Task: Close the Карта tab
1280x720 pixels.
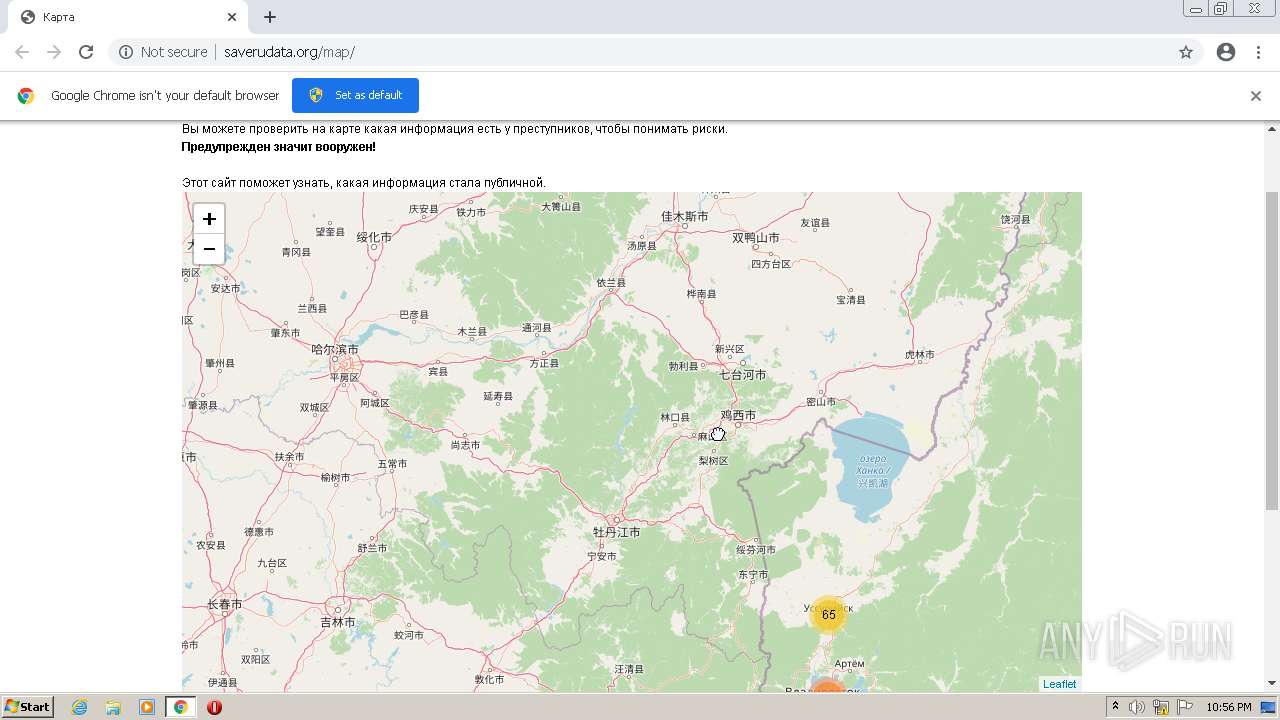Action: tap(232, 17)
